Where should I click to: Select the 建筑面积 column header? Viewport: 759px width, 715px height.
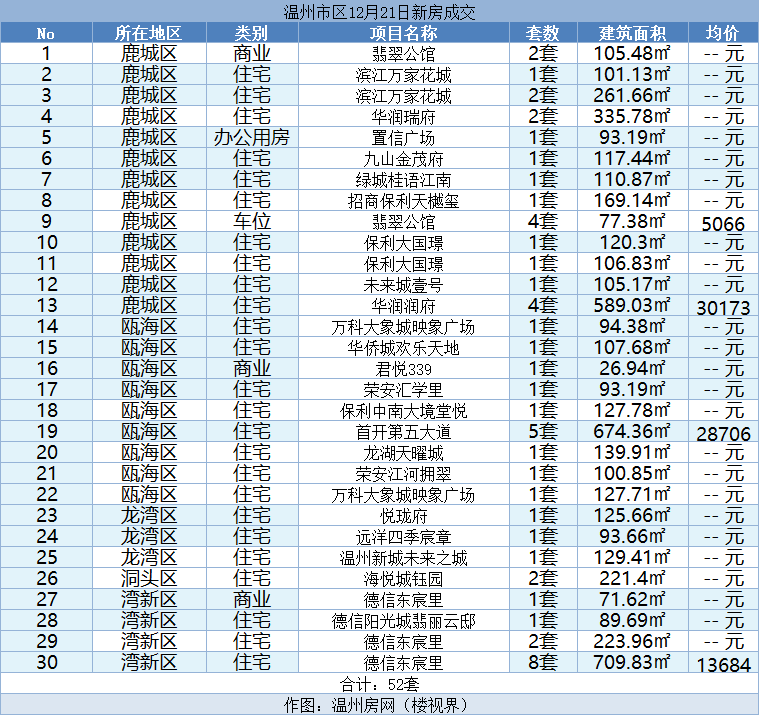coord(632,33)
